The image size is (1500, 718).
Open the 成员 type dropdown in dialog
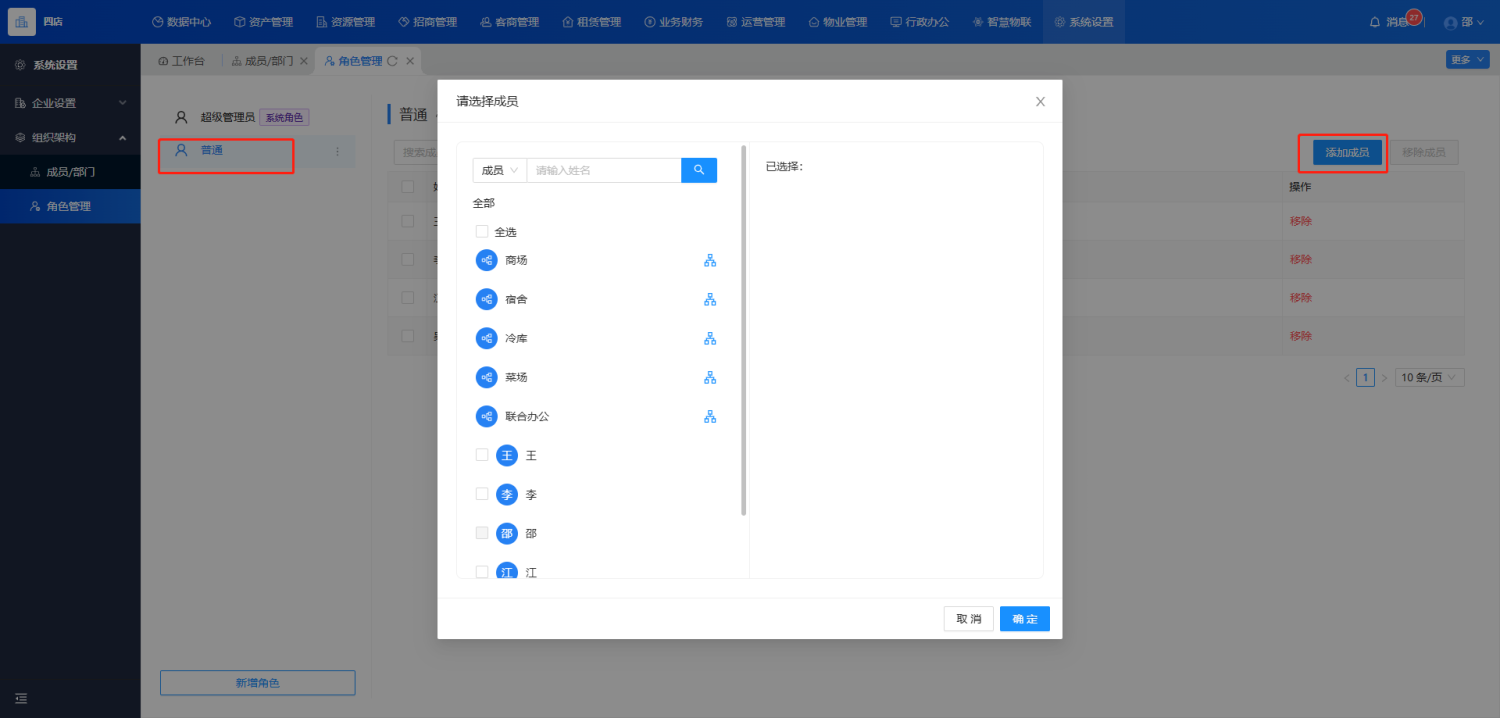[500, 170]
